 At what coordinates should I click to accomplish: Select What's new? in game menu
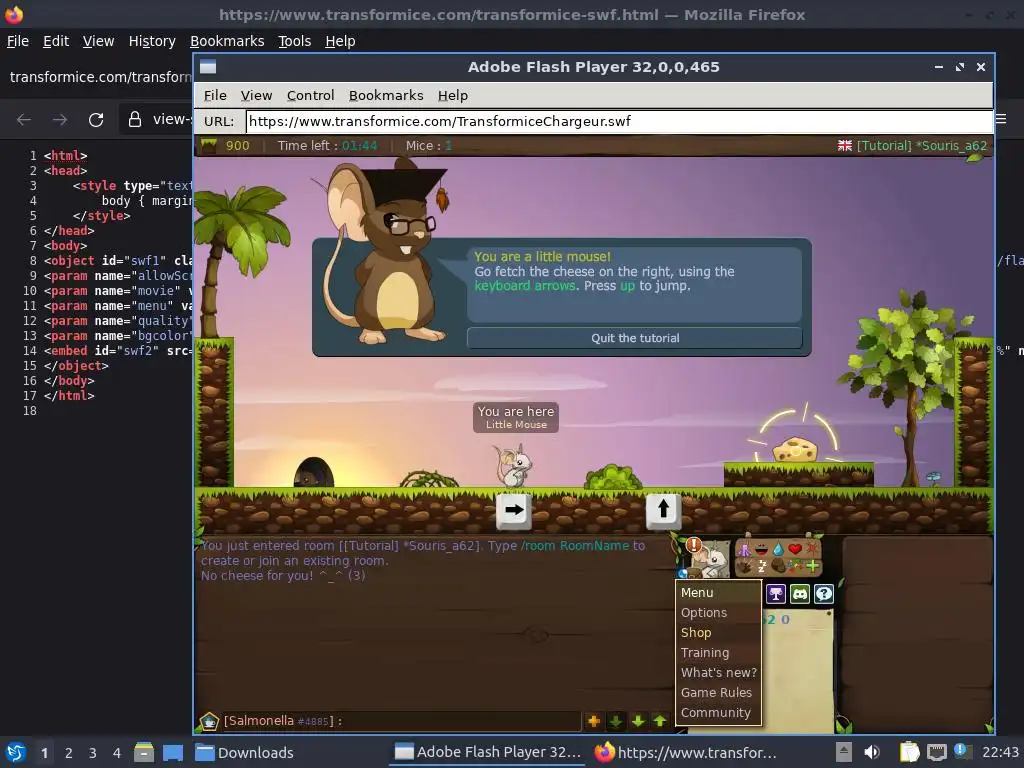[x=718, y=673]
